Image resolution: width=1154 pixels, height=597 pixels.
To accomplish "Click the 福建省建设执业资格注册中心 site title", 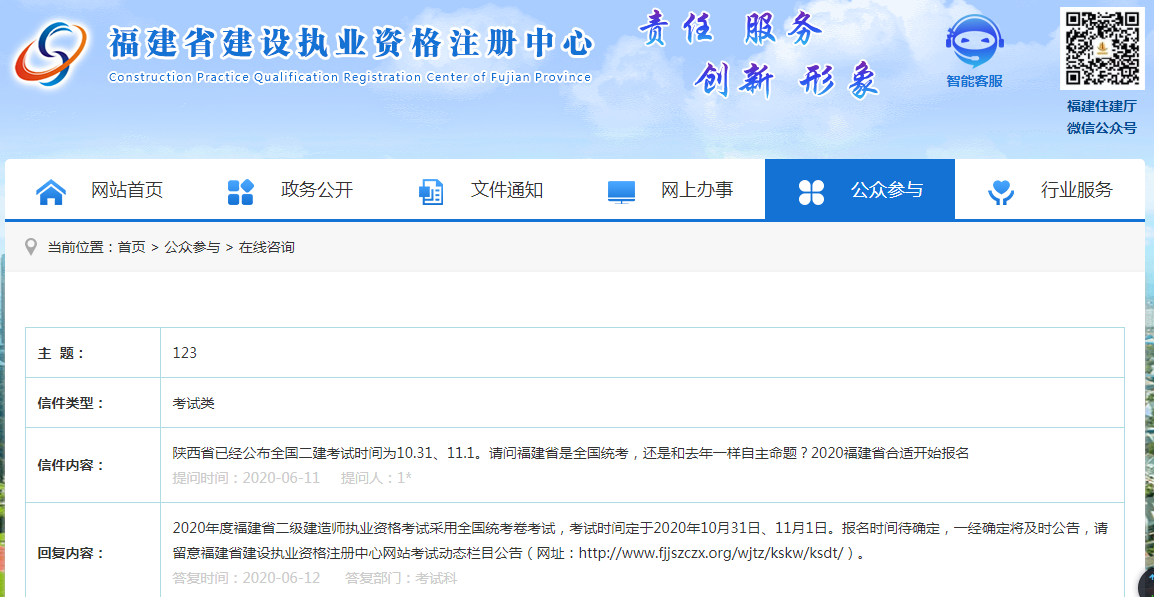I will pyautogui.click(x=350, y=43).
